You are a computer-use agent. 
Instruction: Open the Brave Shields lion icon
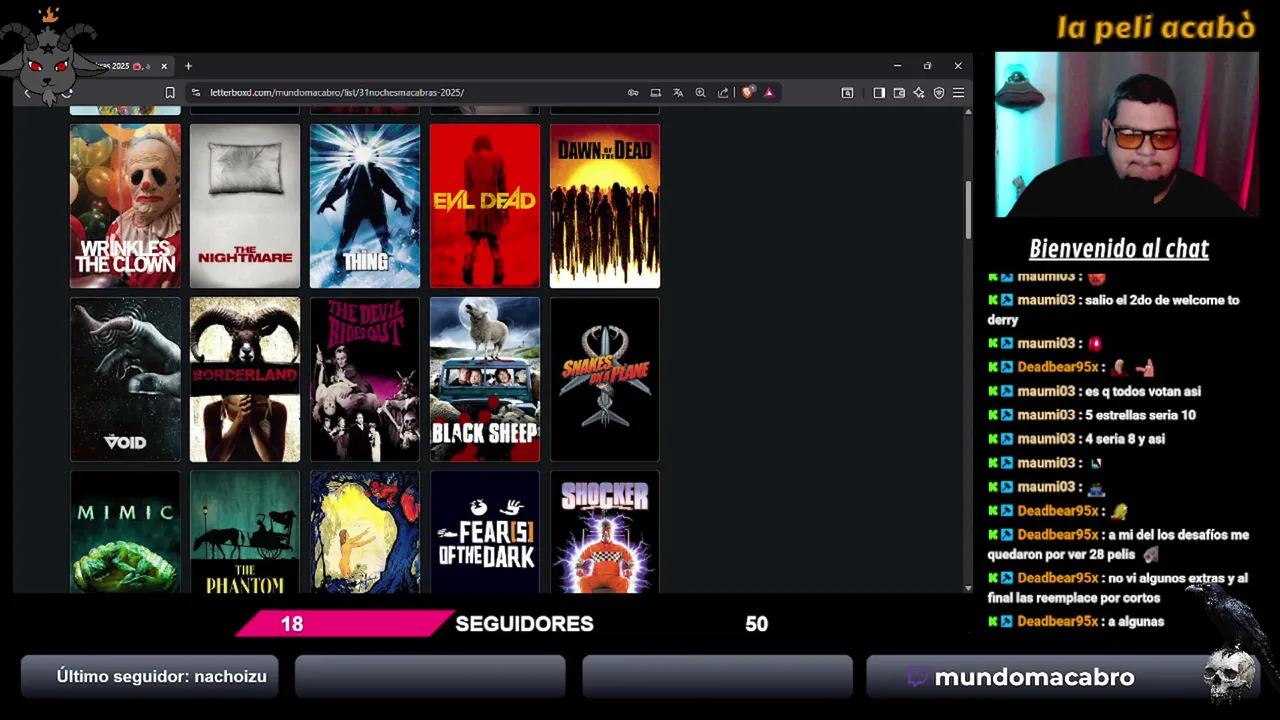coord(747,93)
